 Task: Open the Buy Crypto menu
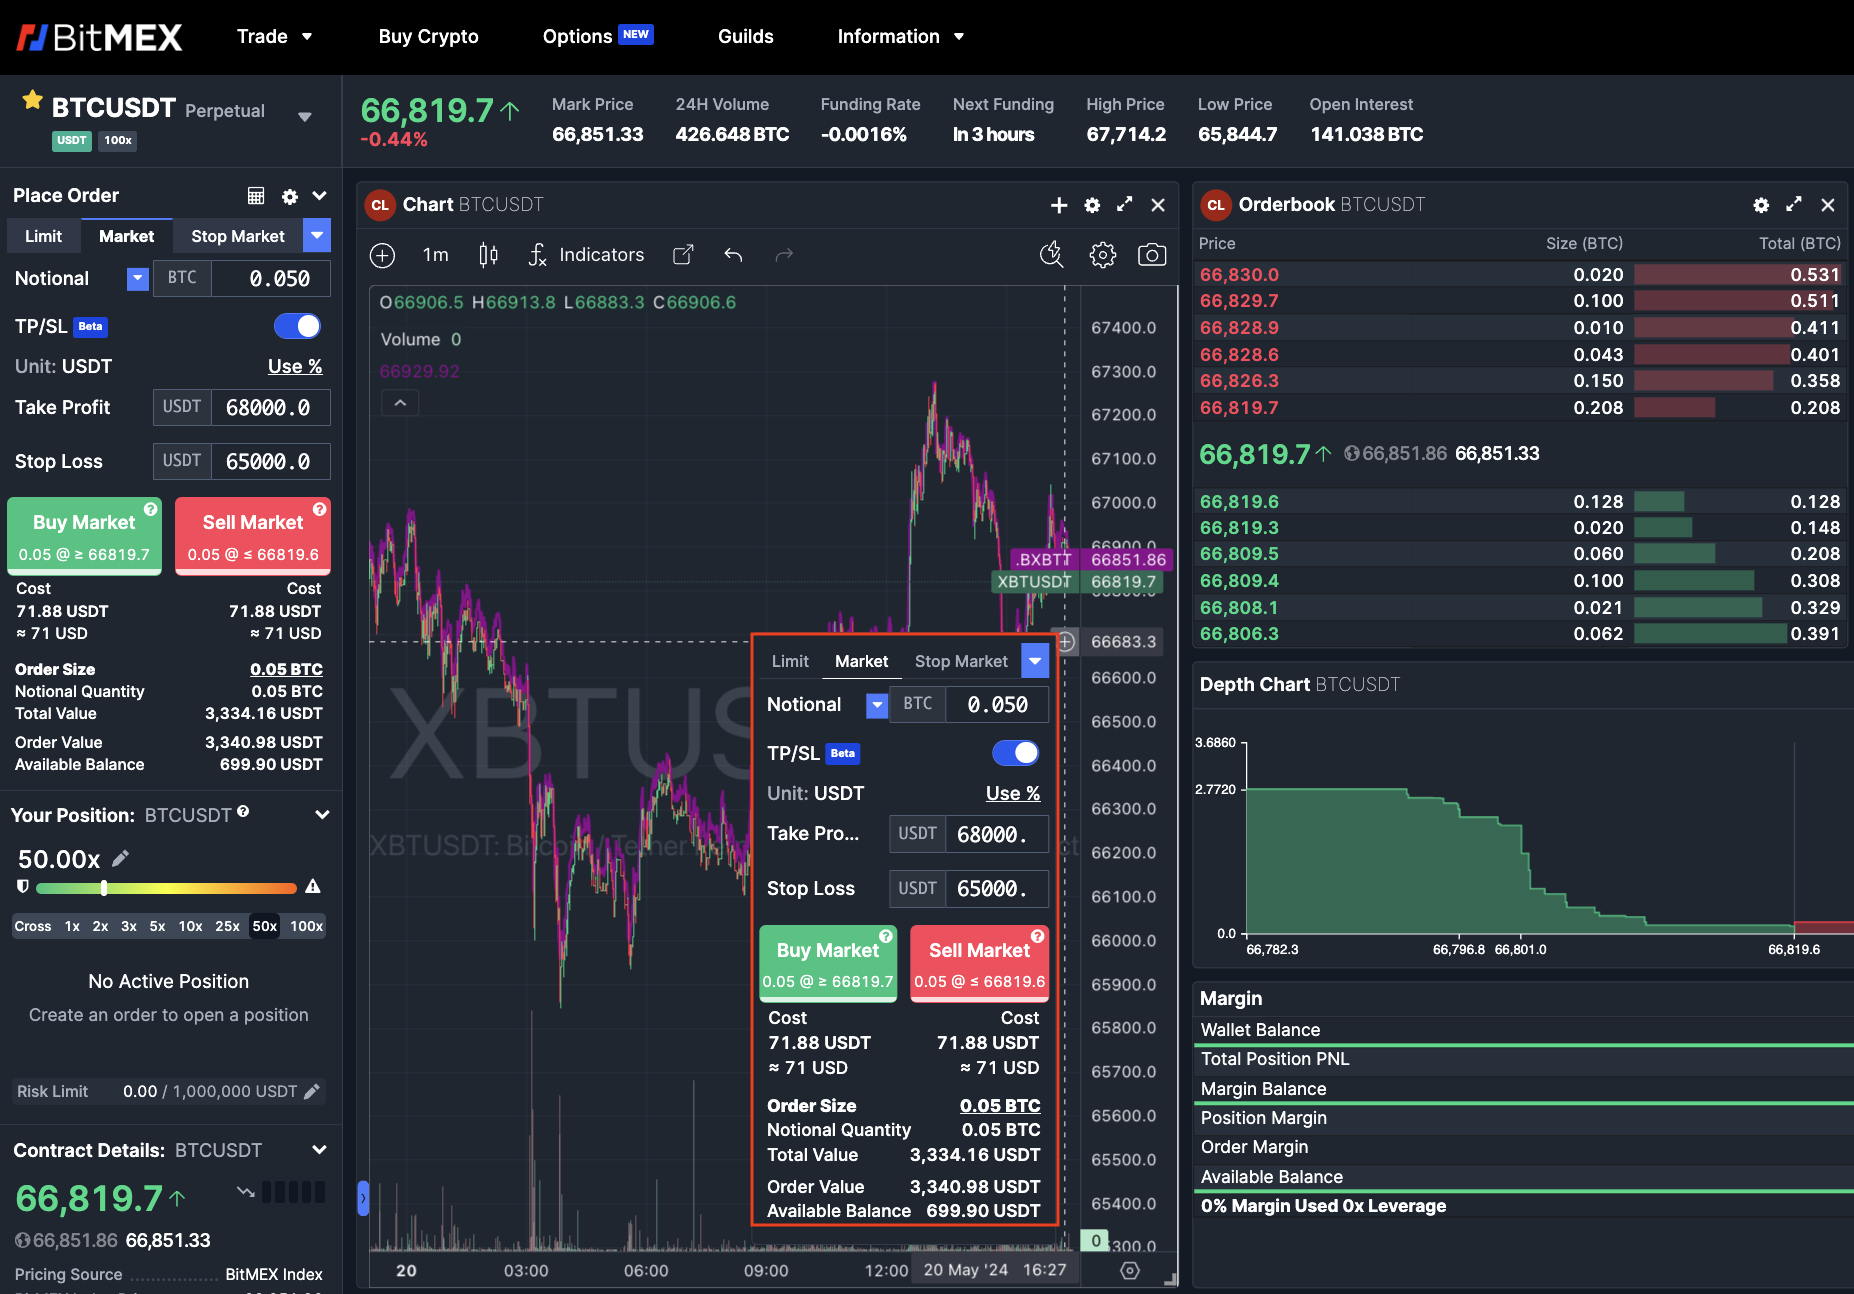[428, 36]
